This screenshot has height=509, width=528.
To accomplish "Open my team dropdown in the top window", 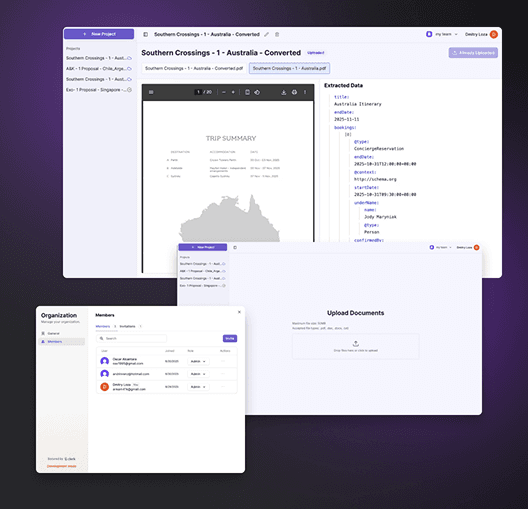I will [x=446, y=34].
